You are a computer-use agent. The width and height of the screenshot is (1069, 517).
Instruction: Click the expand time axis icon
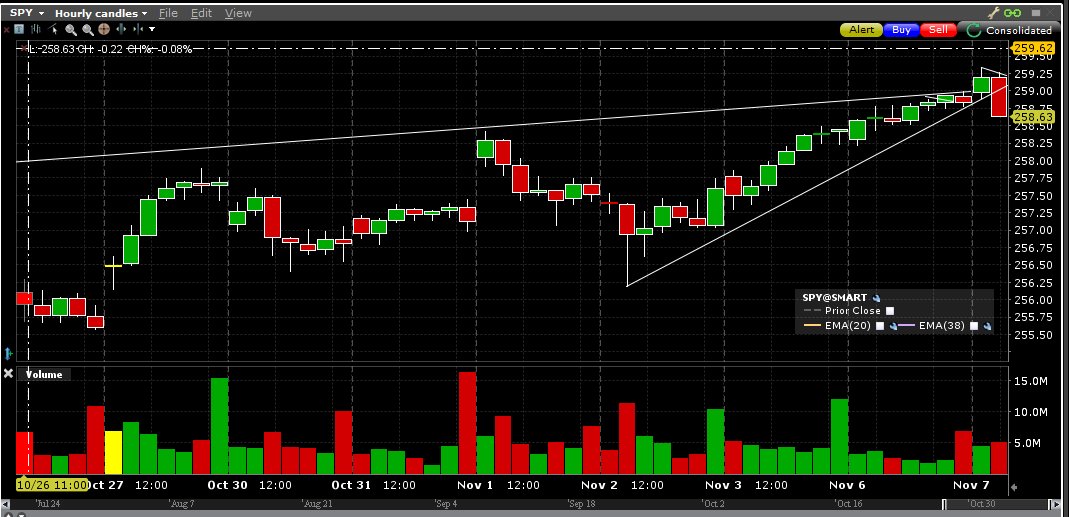121,29
